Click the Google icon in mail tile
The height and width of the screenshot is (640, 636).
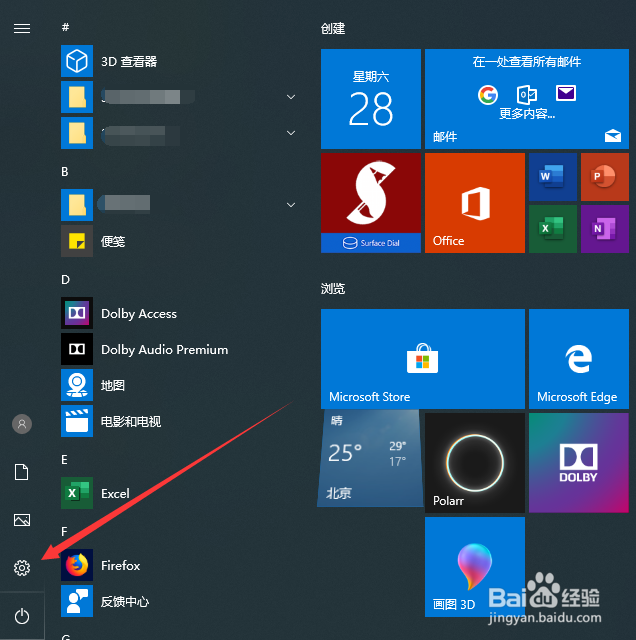[488, 95]
